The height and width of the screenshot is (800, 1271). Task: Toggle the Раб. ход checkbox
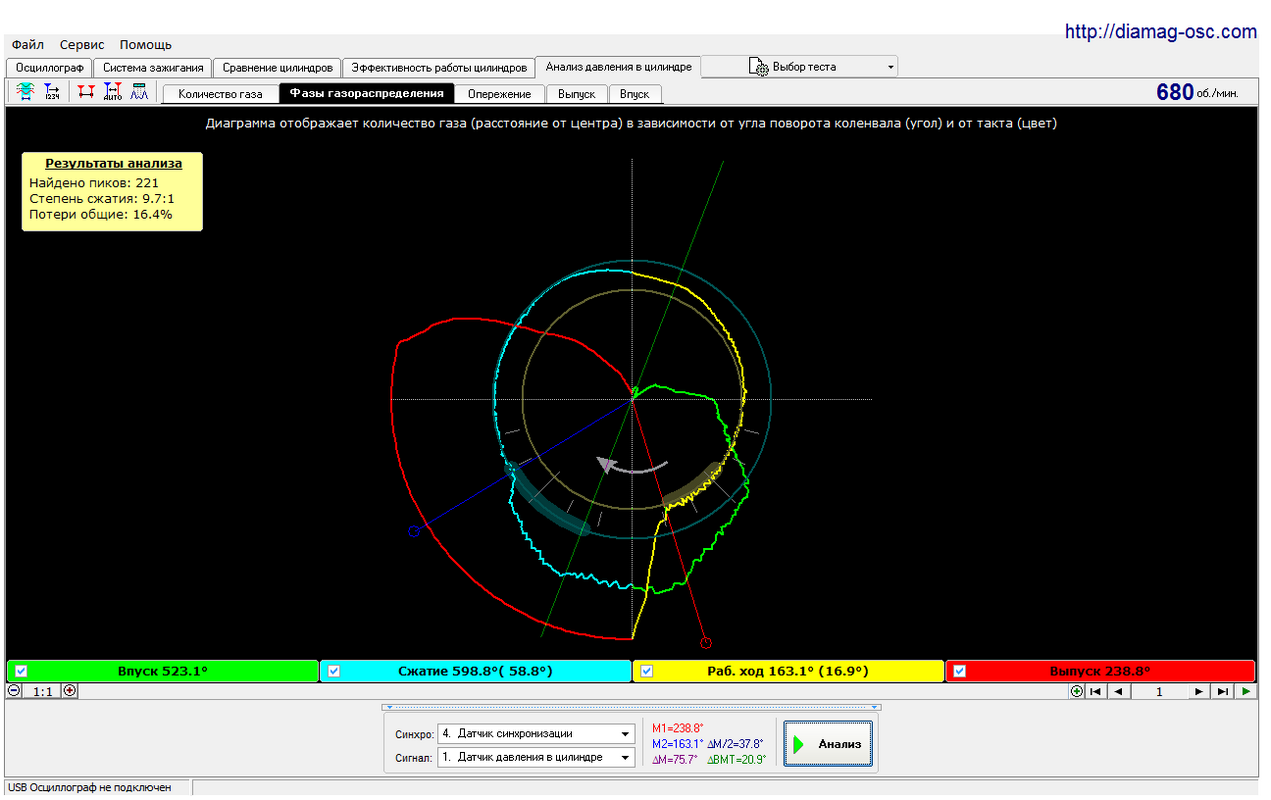647,671
